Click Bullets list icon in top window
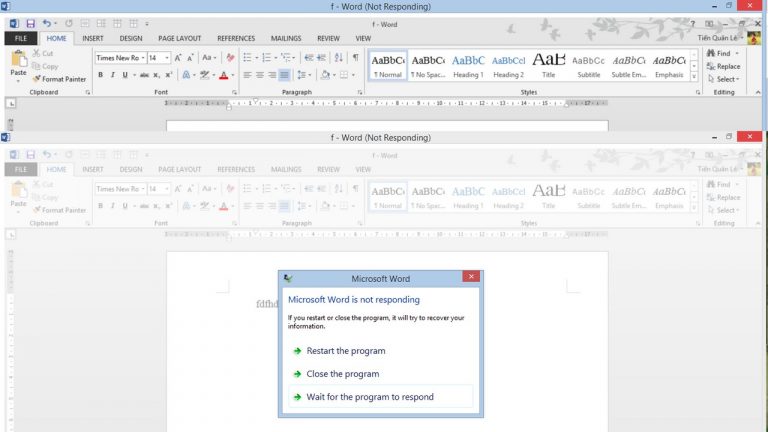 coord(247,58)
